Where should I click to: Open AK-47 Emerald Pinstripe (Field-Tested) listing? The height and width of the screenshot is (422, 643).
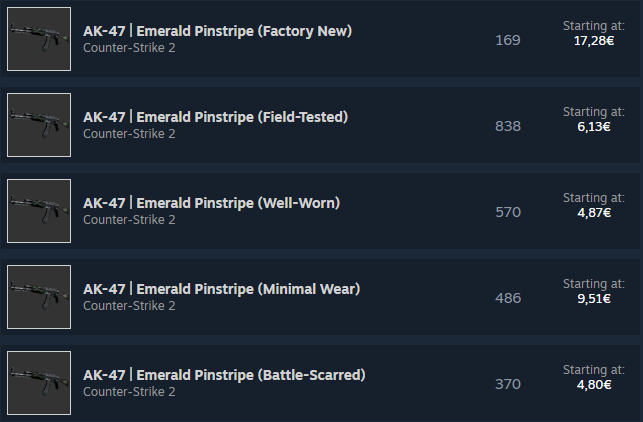(215, 117)
